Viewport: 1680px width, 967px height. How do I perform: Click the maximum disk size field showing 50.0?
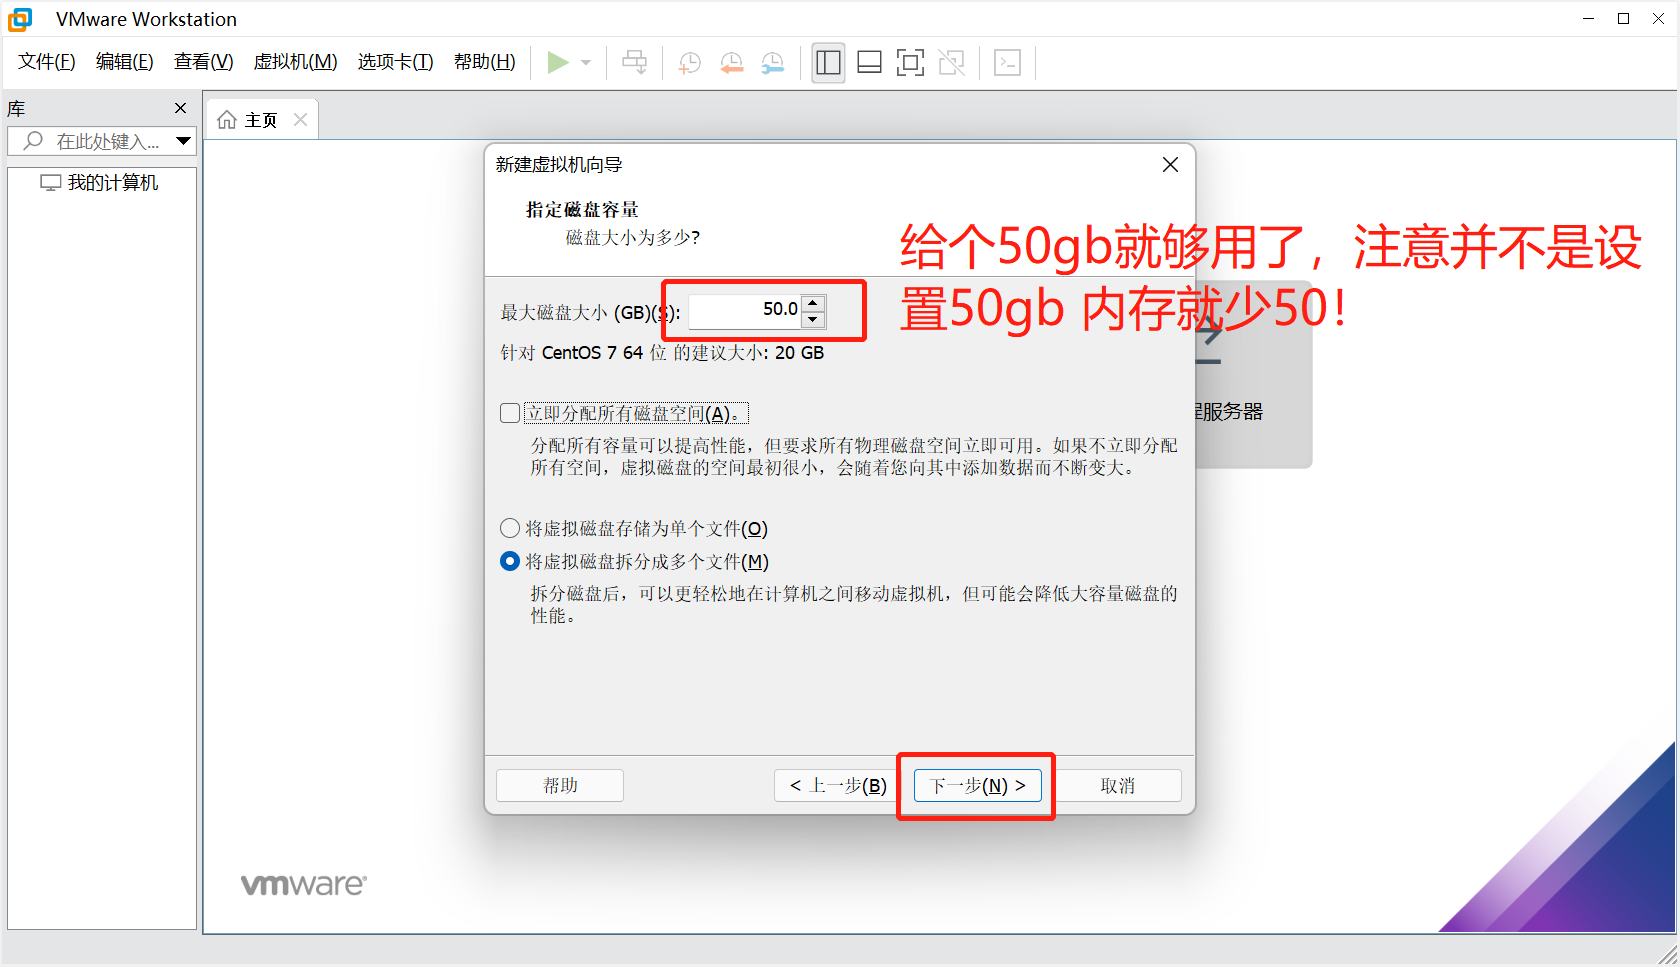745,310
